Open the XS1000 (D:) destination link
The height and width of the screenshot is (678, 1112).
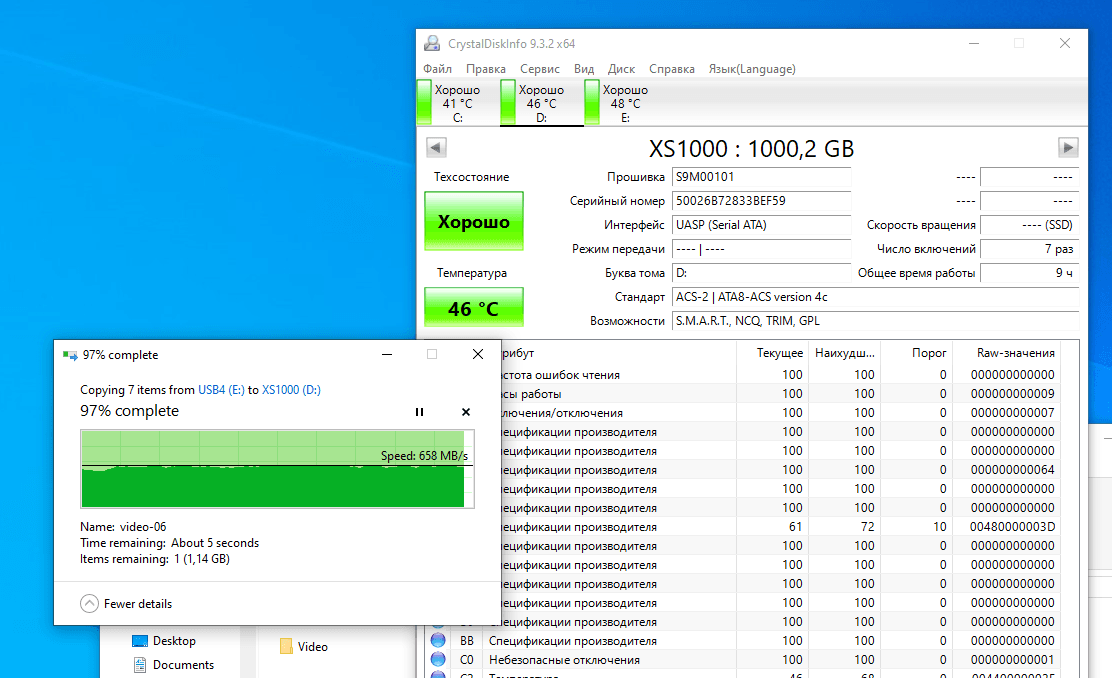[291, 390]
